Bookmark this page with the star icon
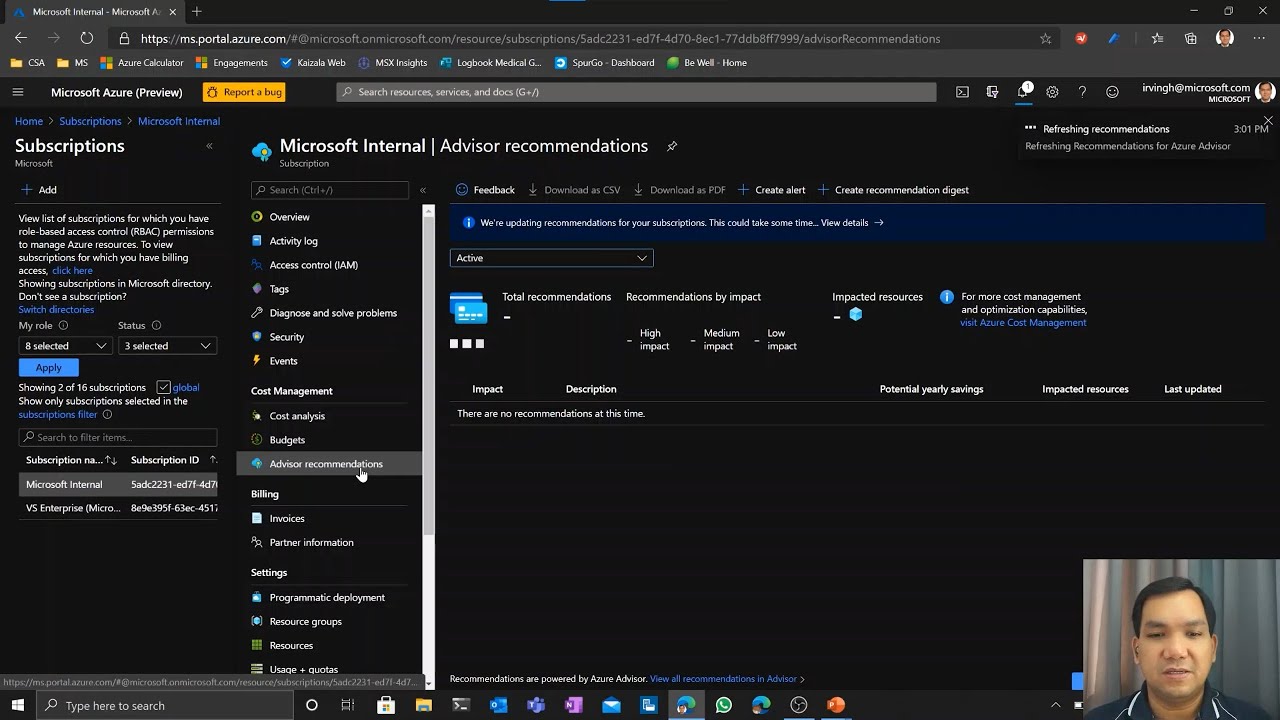Viewport: 1280px width, 720px height. click(1045, 38)
